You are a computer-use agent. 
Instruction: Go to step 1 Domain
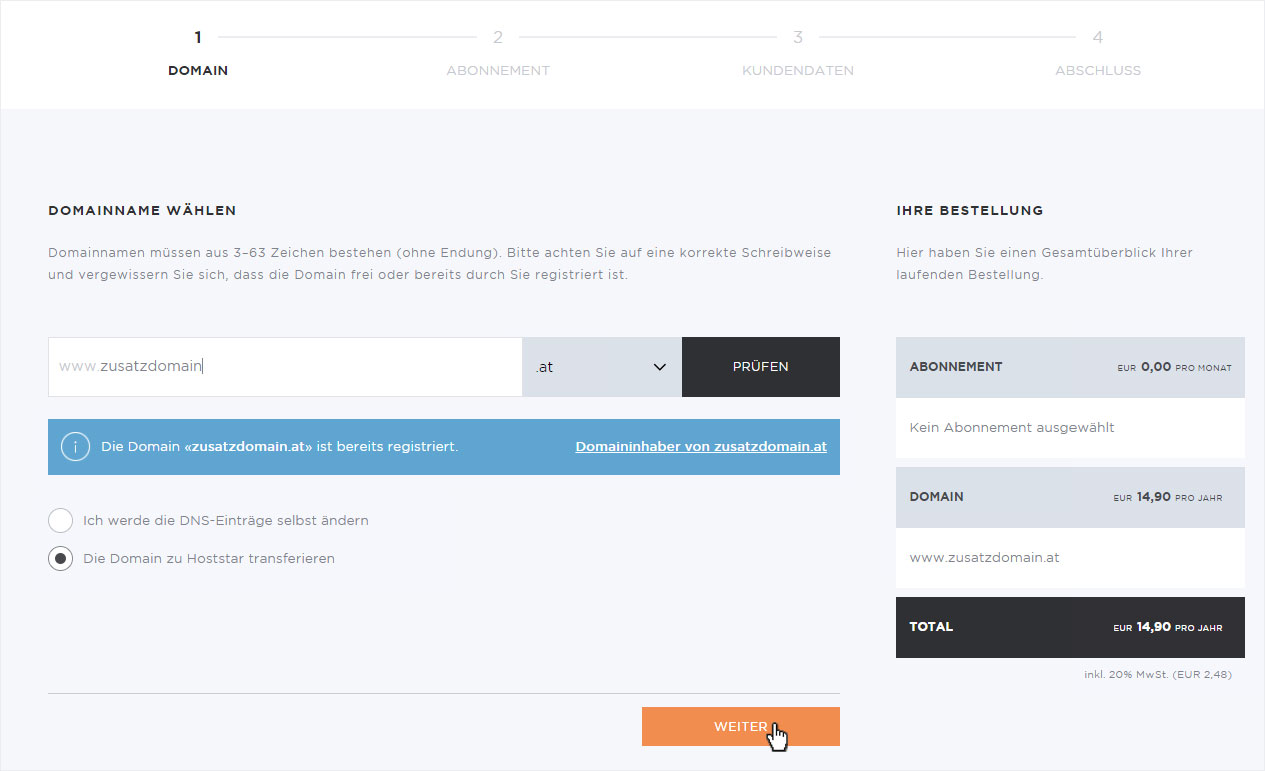[x=198, y=54]
